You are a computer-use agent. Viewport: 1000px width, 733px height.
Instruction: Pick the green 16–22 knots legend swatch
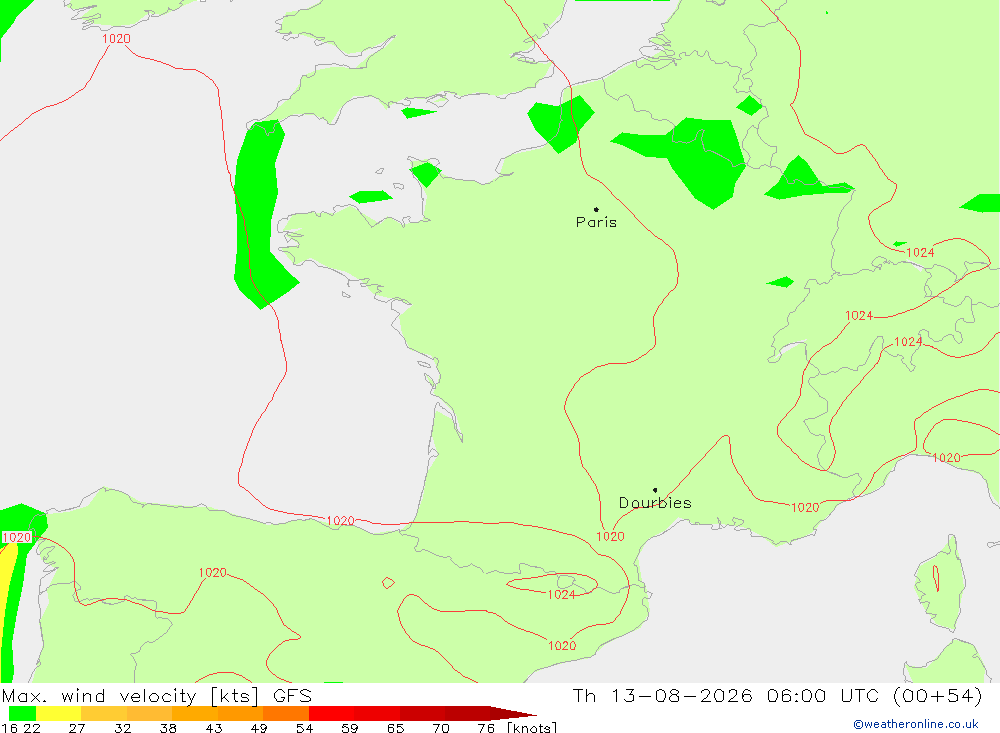click(22, 713)
